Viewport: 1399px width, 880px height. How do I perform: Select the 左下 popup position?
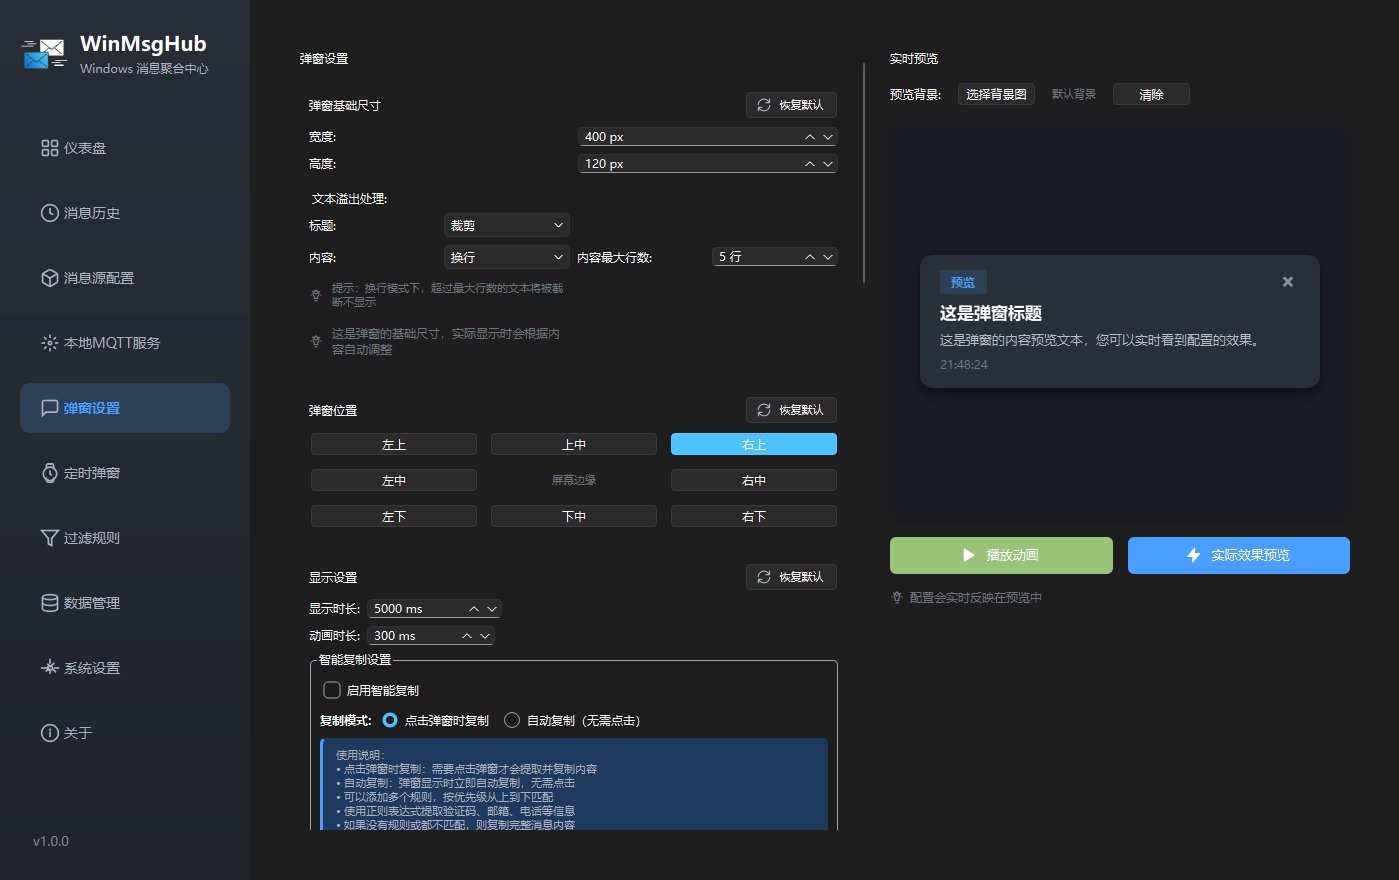pyautogui.click(x=393, y=515)
